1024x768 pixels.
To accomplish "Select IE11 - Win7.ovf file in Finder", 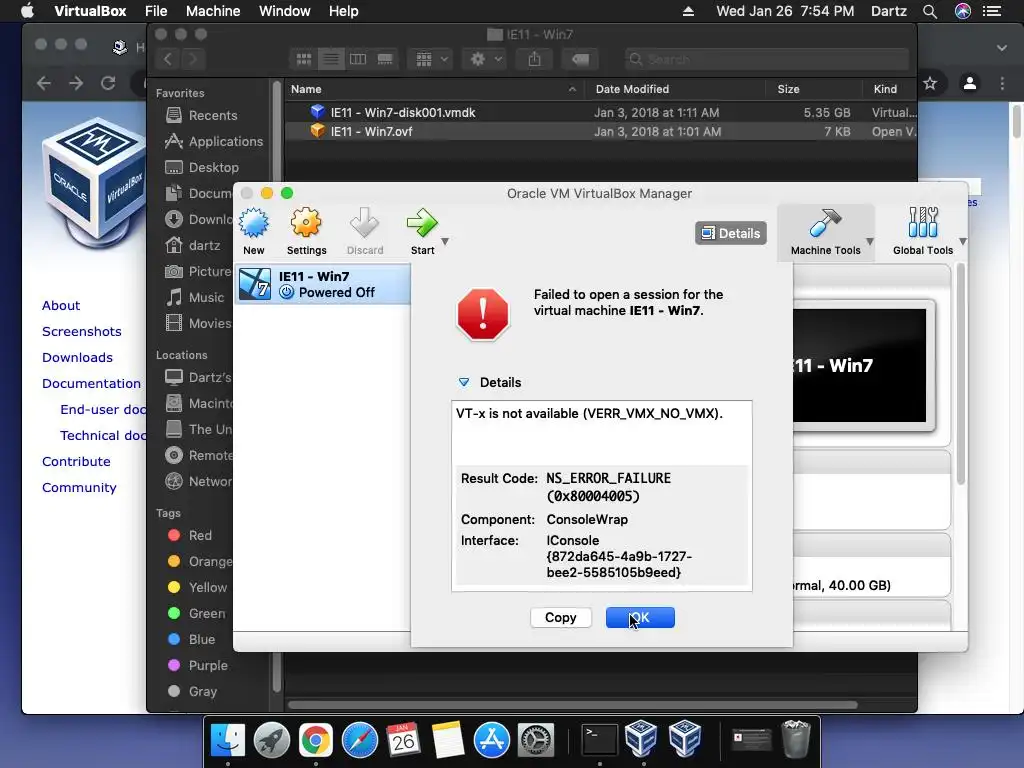I will pos(601,131).
